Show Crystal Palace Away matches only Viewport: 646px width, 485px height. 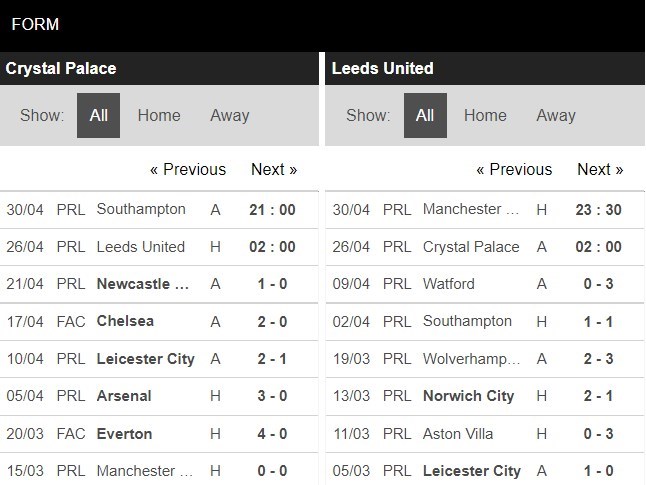229,115
